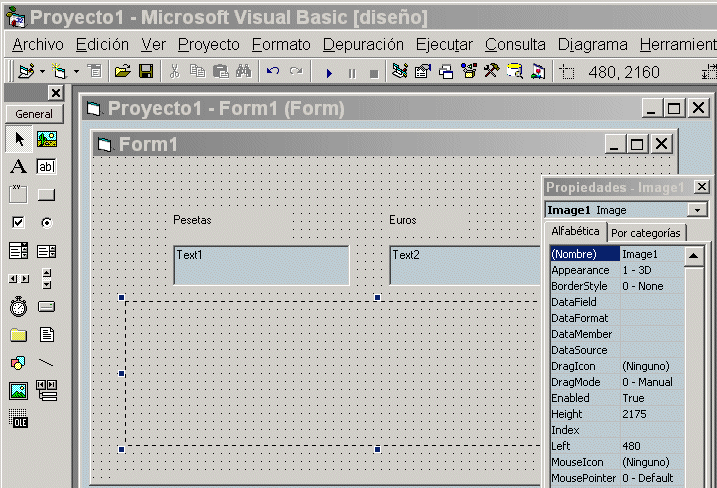Click the Cut scissors toolbar icon
Viewport: 717px width, 488px height.
[x=174, y=71]
